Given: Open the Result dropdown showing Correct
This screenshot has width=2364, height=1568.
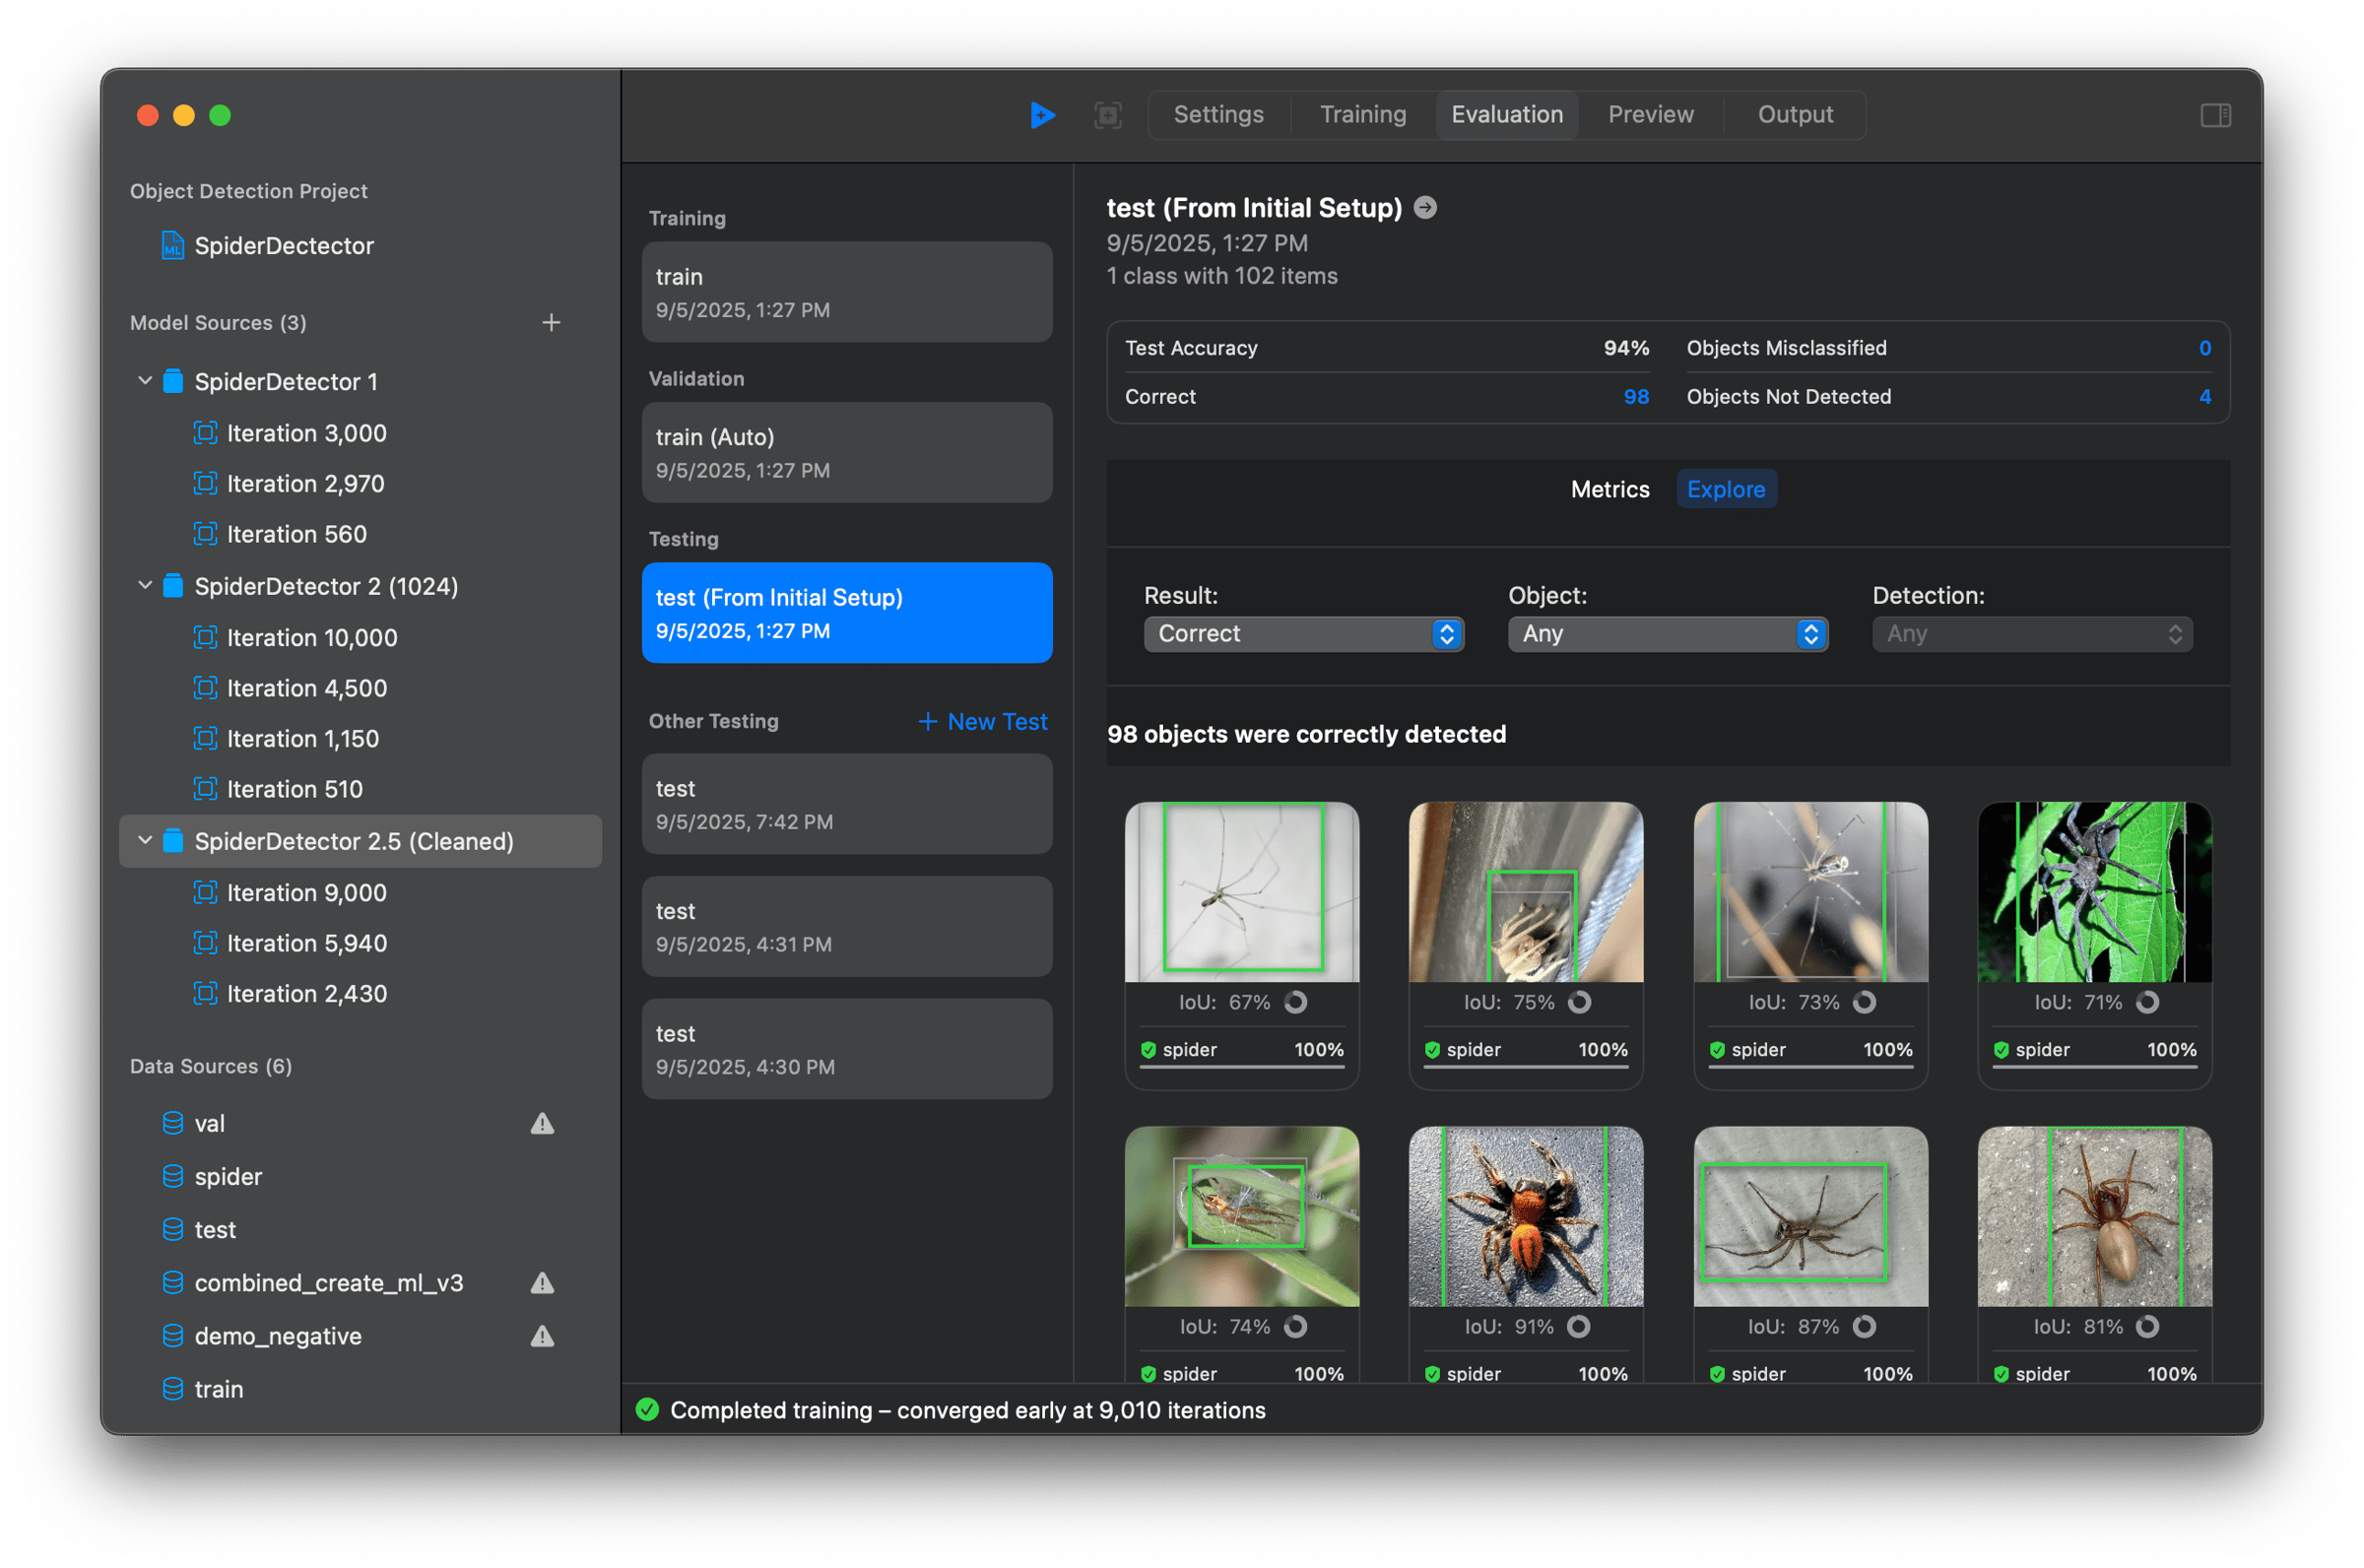Looking at the screenshot, I should 1303,634.
